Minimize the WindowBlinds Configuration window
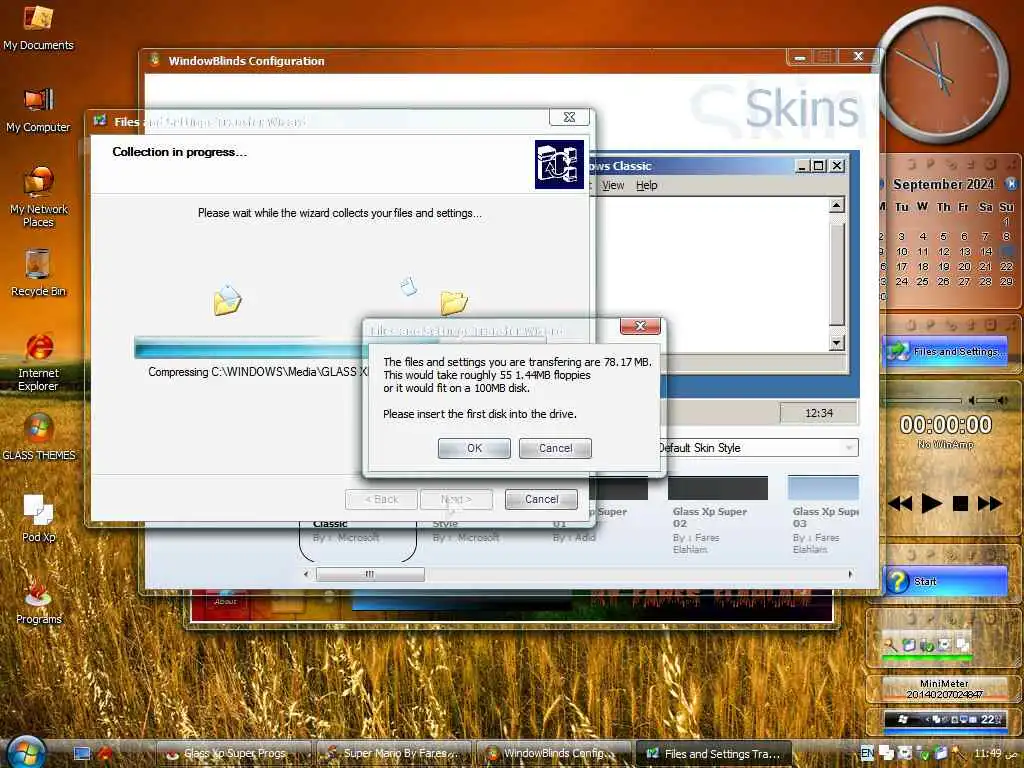Screen dimensions: 1024x768 pyautogui.click(x=799, y=57)
